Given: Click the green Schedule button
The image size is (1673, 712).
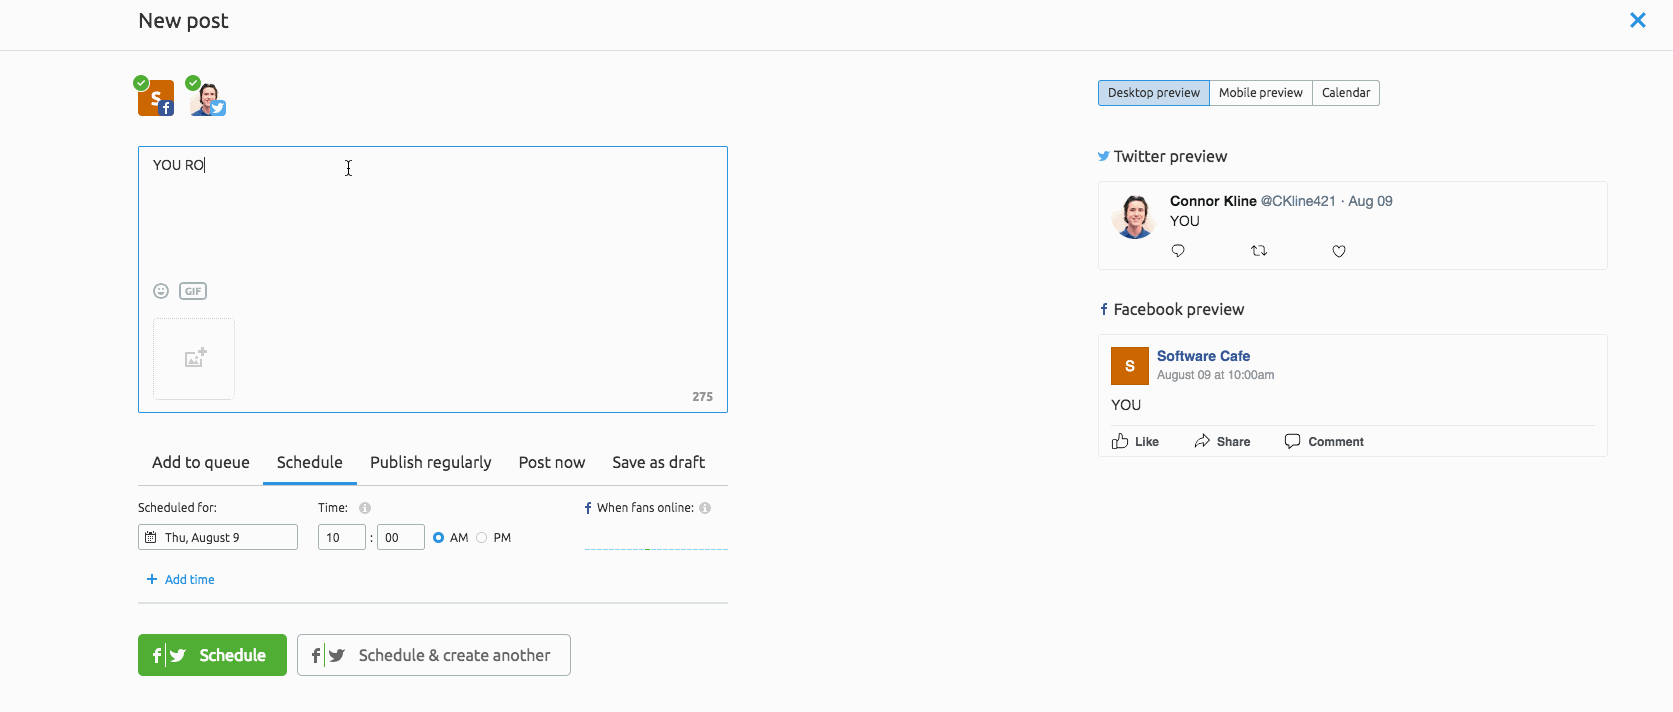Looking at the screenshot, I should pos(212,655).
